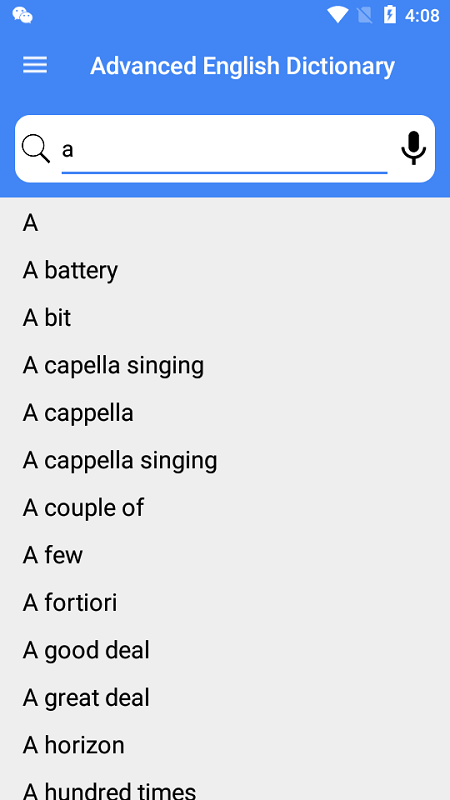Open the 'A bit' entry
The image size is (450, 800).
(225, 318)
